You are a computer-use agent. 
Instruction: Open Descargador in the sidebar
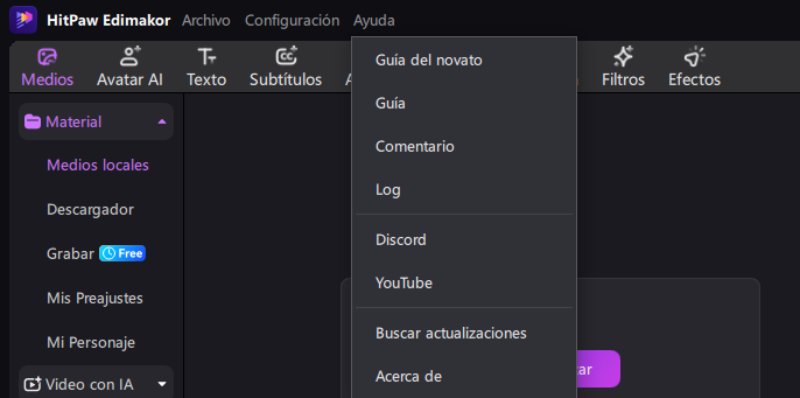coord(90,210)
